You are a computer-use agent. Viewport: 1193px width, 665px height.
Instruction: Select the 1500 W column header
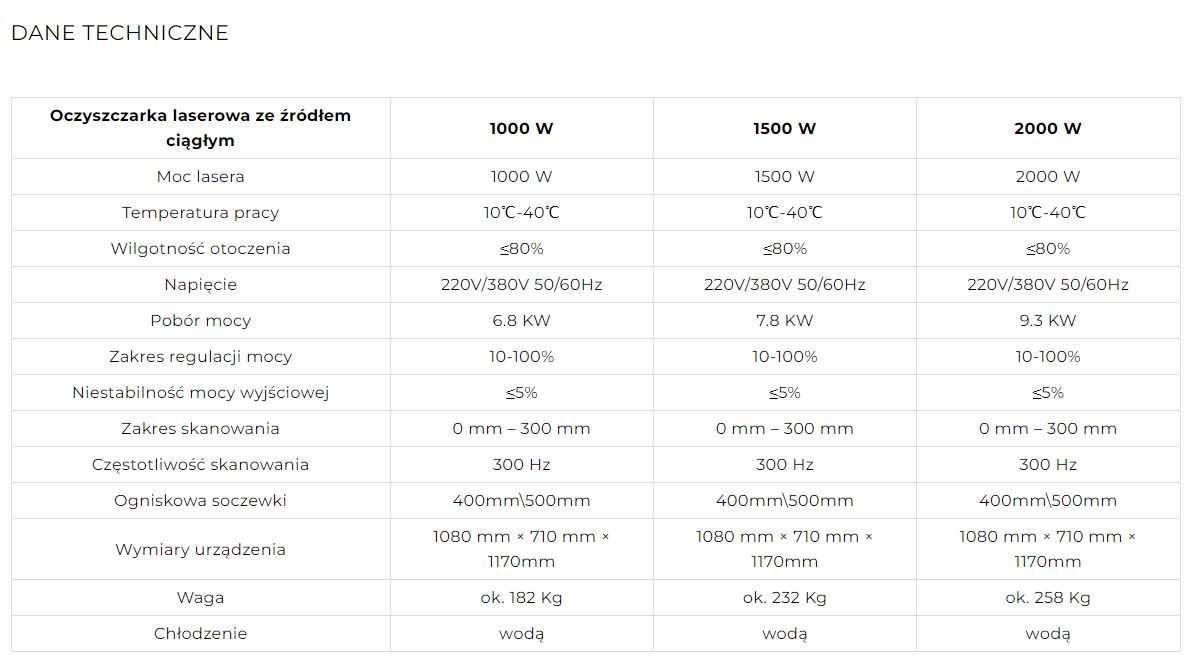coord(784,128)
